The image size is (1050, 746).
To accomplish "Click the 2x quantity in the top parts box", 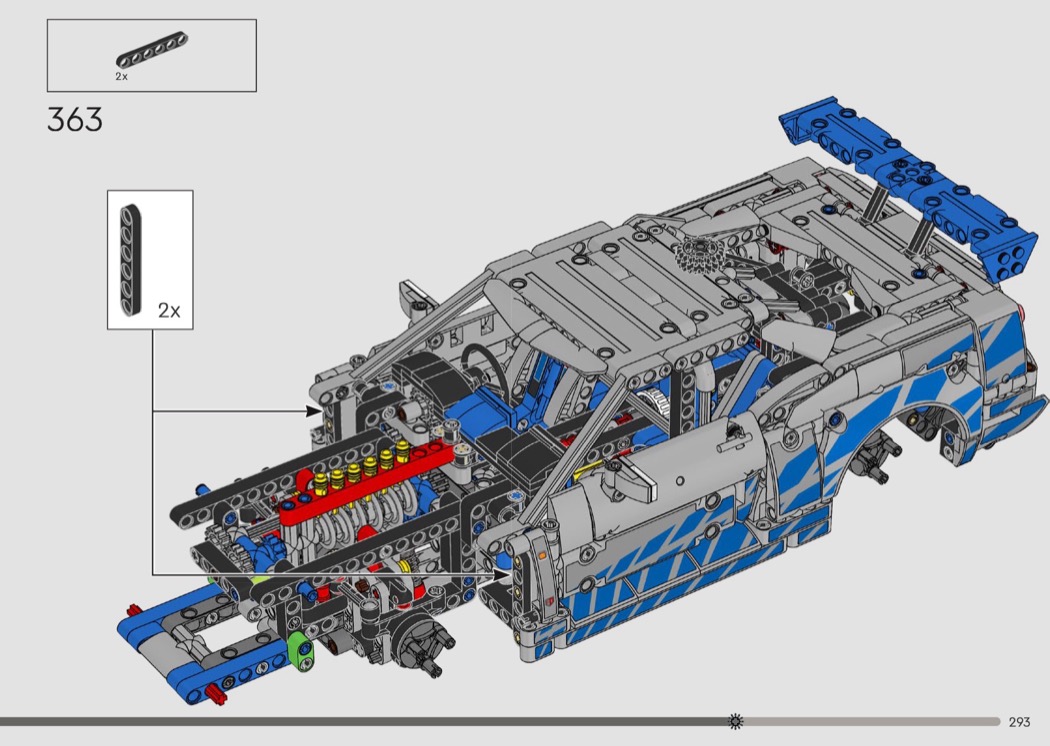I will point(121,76).
